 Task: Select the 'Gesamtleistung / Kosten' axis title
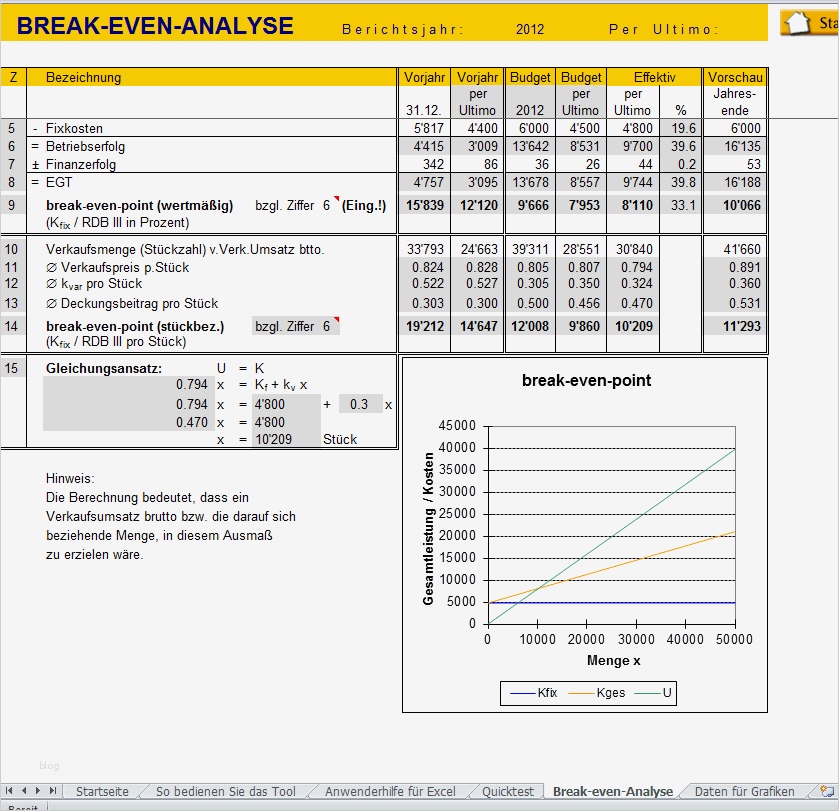click(x=428, y=529)
